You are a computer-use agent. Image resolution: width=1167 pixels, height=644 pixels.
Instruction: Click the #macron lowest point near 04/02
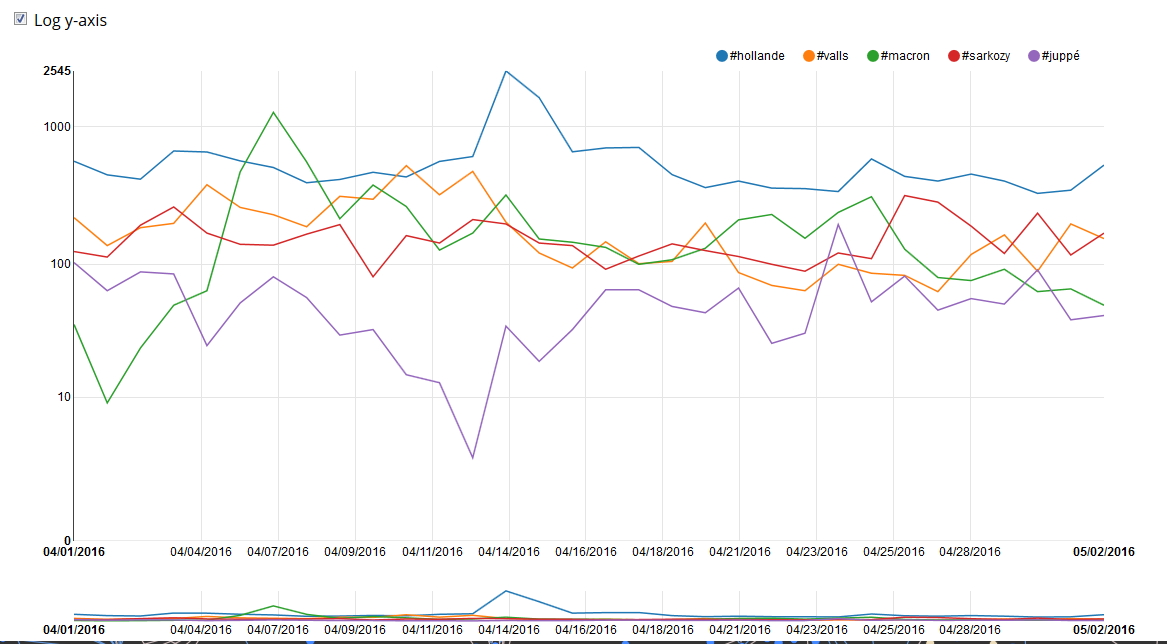107,403
